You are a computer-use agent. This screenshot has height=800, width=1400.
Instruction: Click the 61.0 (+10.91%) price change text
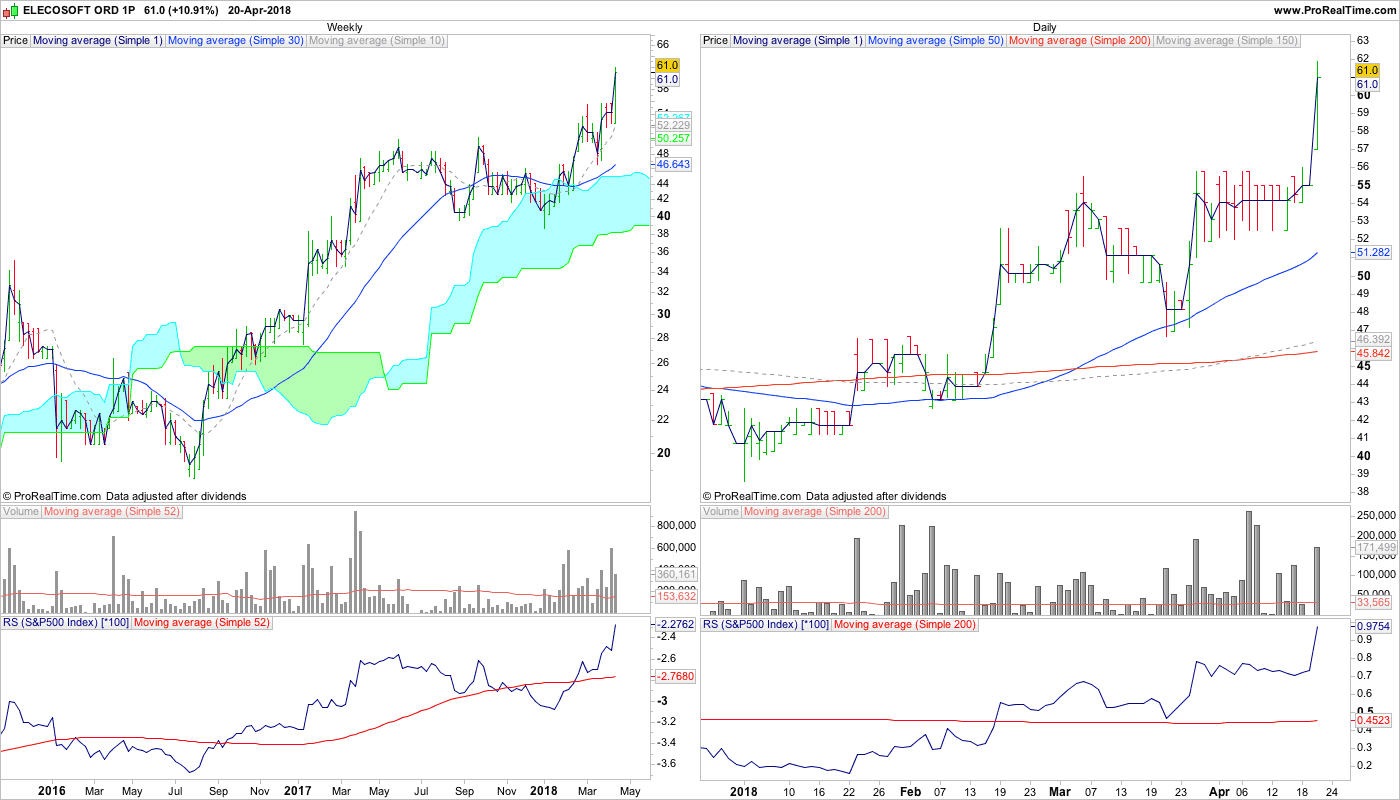pyautogui.click(x=183, y=10)
